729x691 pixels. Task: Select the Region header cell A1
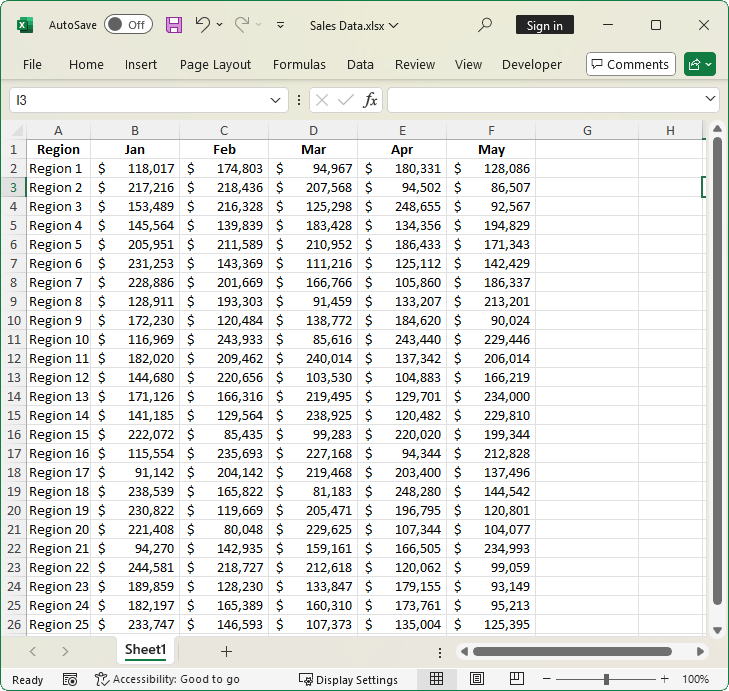point(58,149)
